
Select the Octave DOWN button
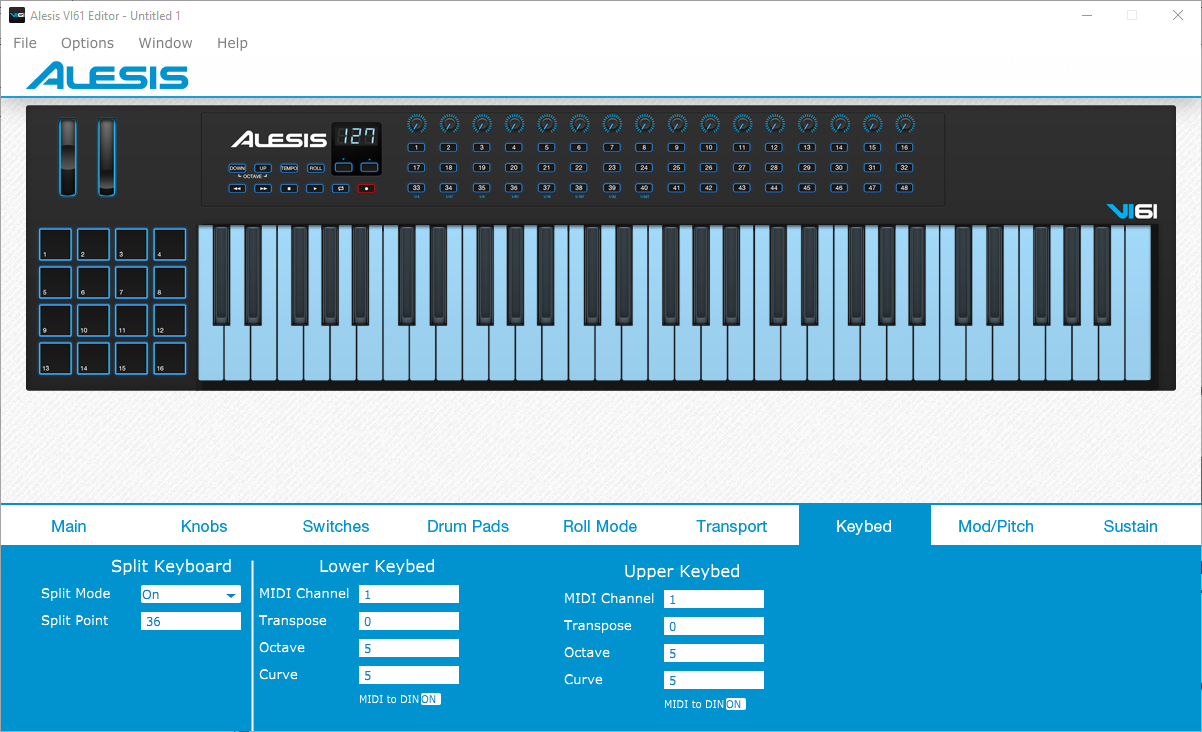coord(237,168)
